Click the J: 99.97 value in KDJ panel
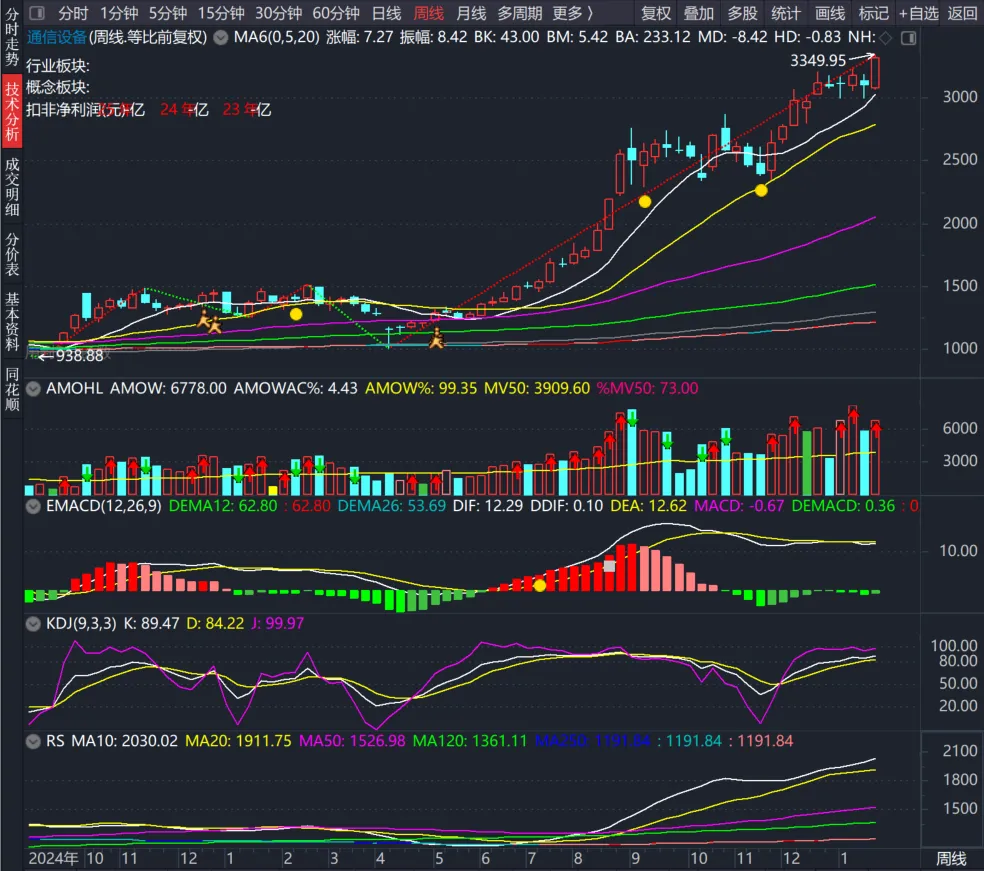Viewport: 984px width, 871px height. pos(277,624)
